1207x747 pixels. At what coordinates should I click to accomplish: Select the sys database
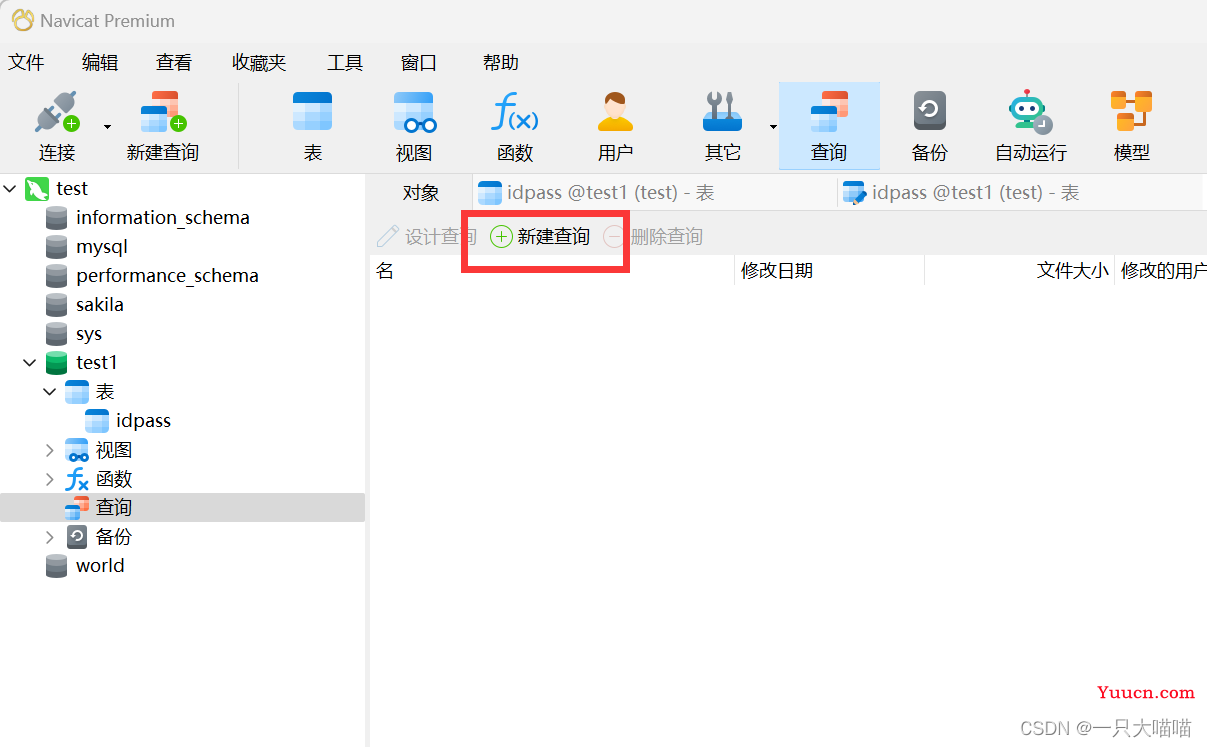[x=89, y=333]
